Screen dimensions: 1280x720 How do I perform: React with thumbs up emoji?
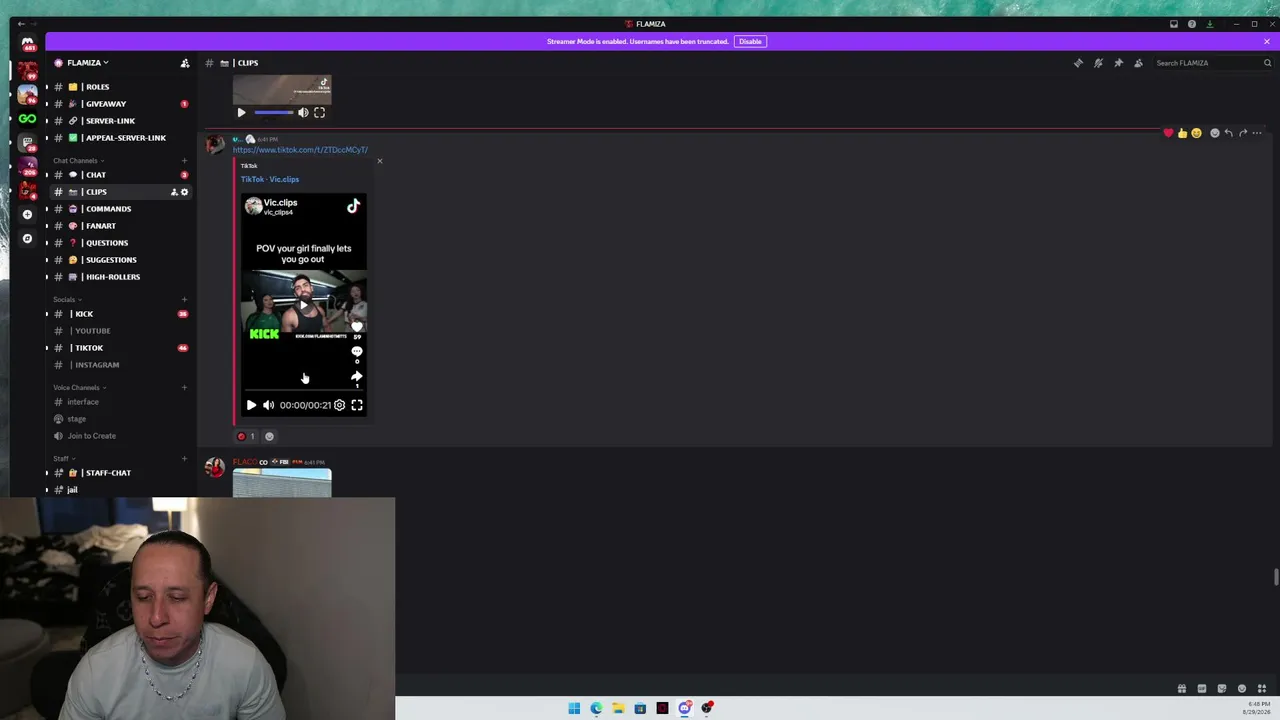1182,133
